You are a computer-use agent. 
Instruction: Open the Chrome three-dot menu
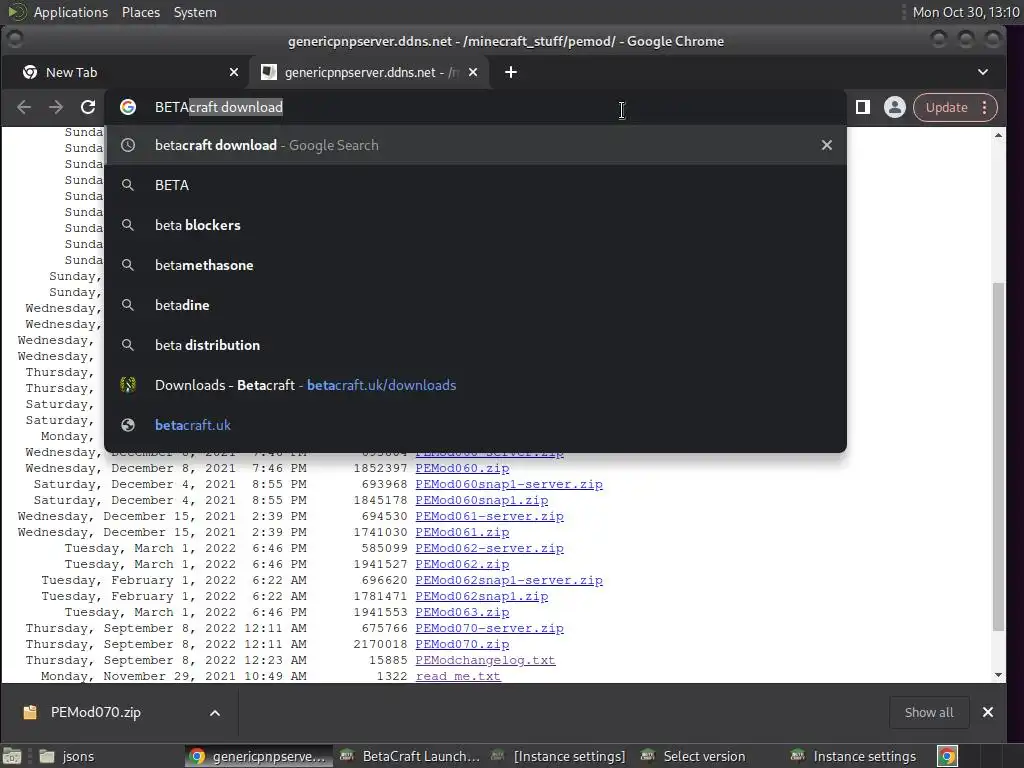[x=985, y=107]
